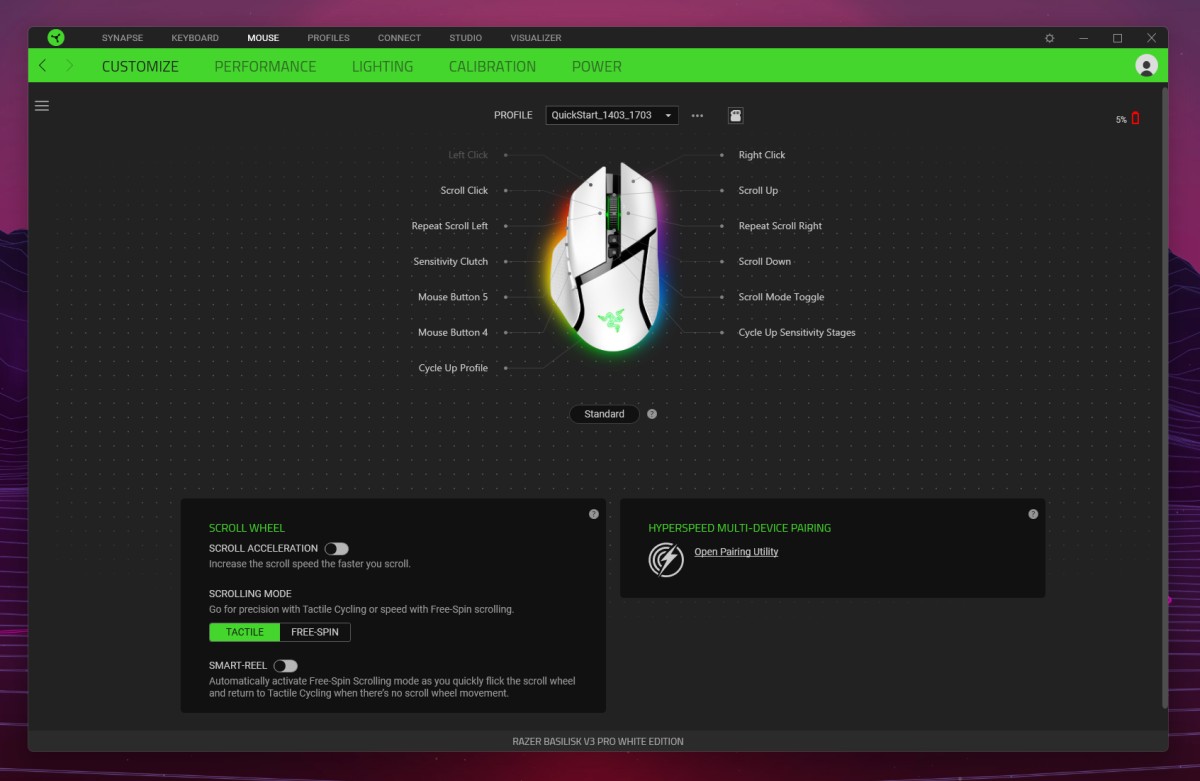The width and height of the screenshot is (1200, 781).
Task: Open the Keyboard top menu item
Action: (x=195, y=38)
